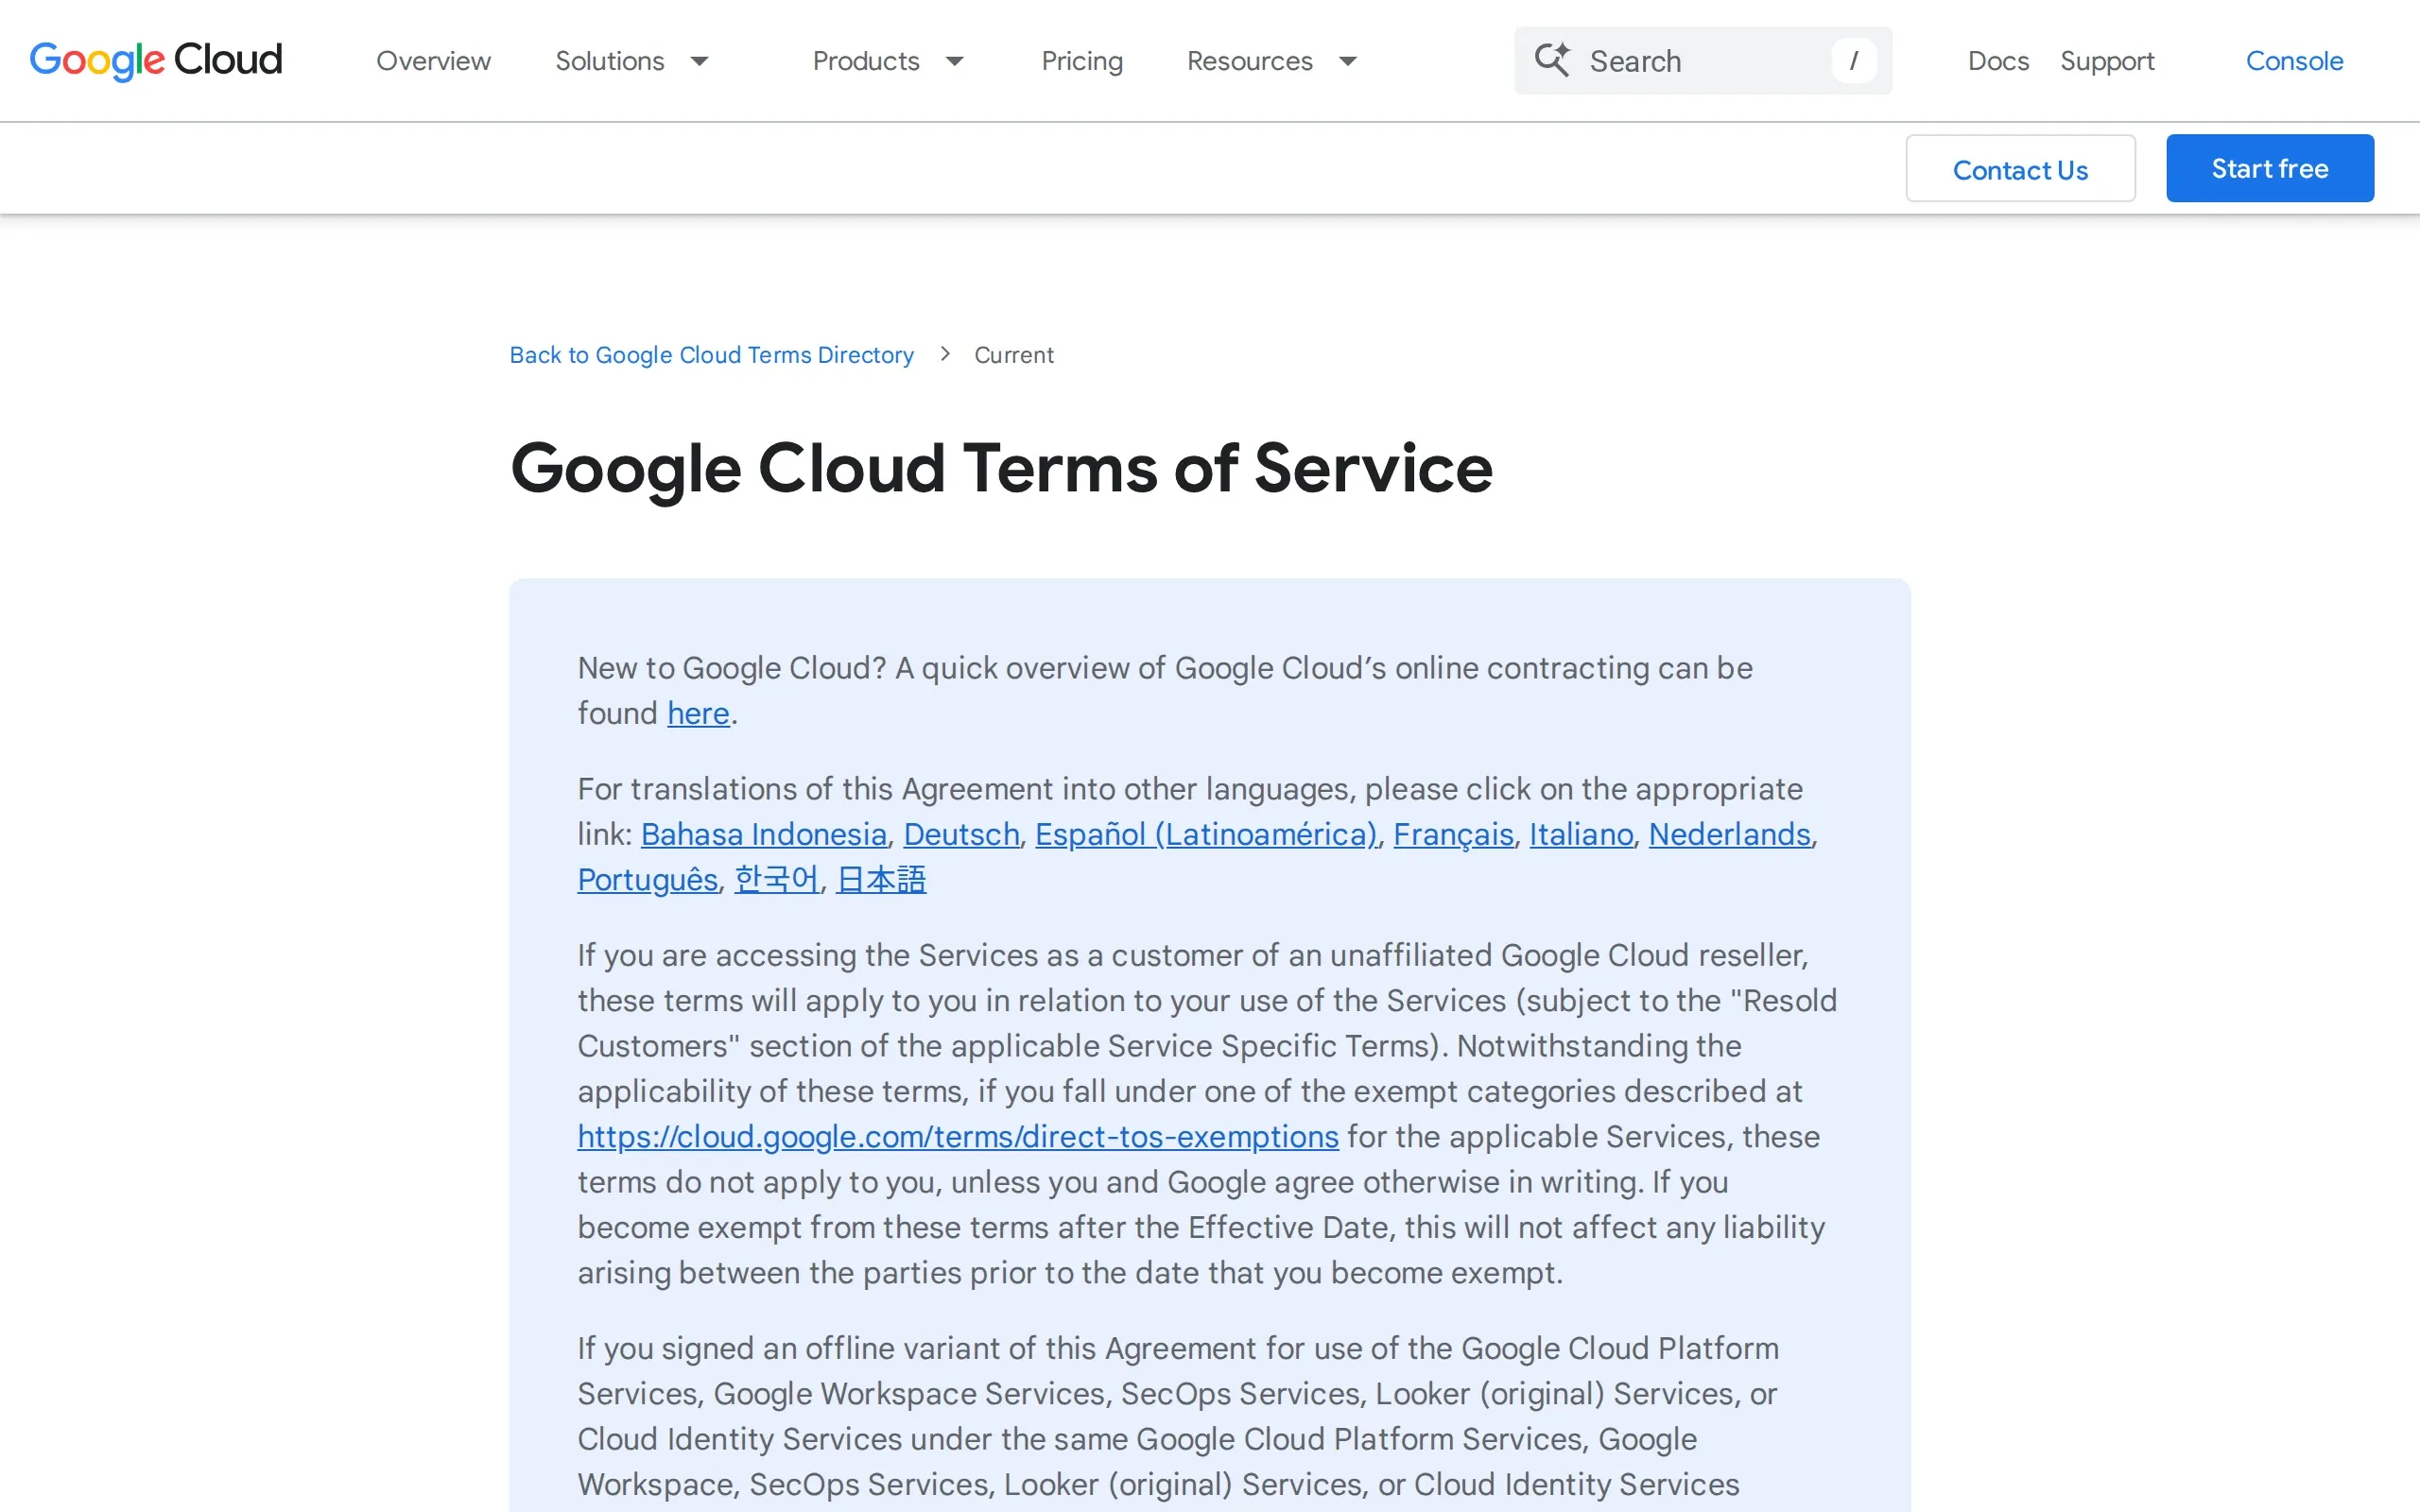Click the Google Cloud logo
The height and width of the screenshot is (1512, 2420).
coord(156,61)
